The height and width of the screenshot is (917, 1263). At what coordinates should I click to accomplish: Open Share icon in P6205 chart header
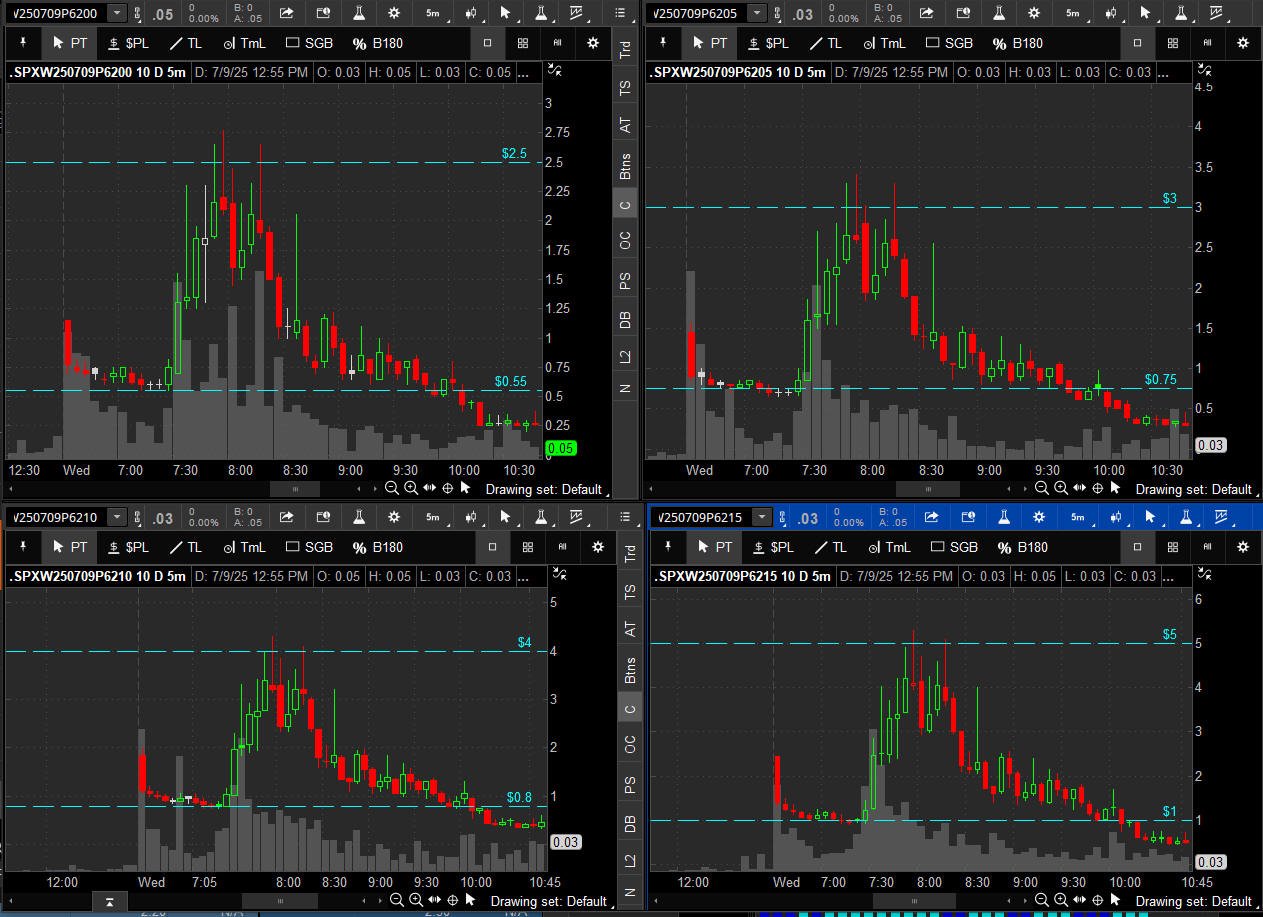[927, 13]
